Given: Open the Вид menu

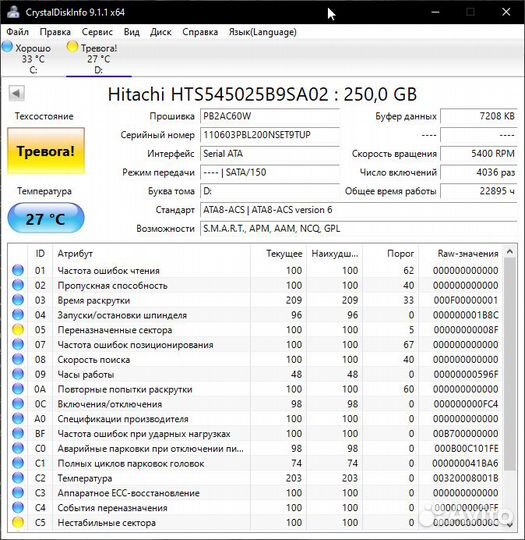Looking at the screenshot, I should [x=132, y=32].
